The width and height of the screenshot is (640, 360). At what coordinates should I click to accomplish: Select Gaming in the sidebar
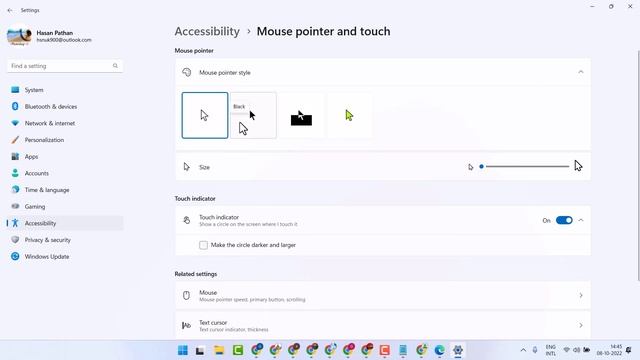point(65,207)
